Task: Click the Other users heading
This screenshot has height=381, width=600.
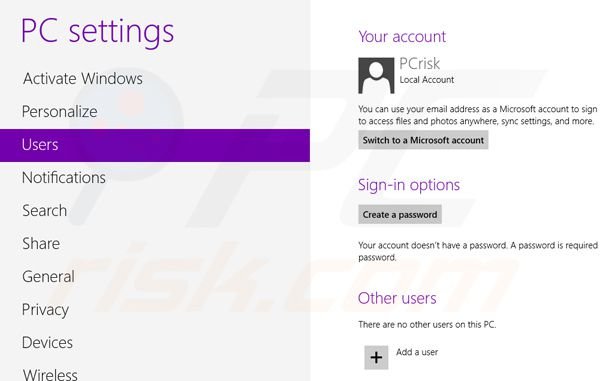Action: pyautogui.click(x=397, y=298)
